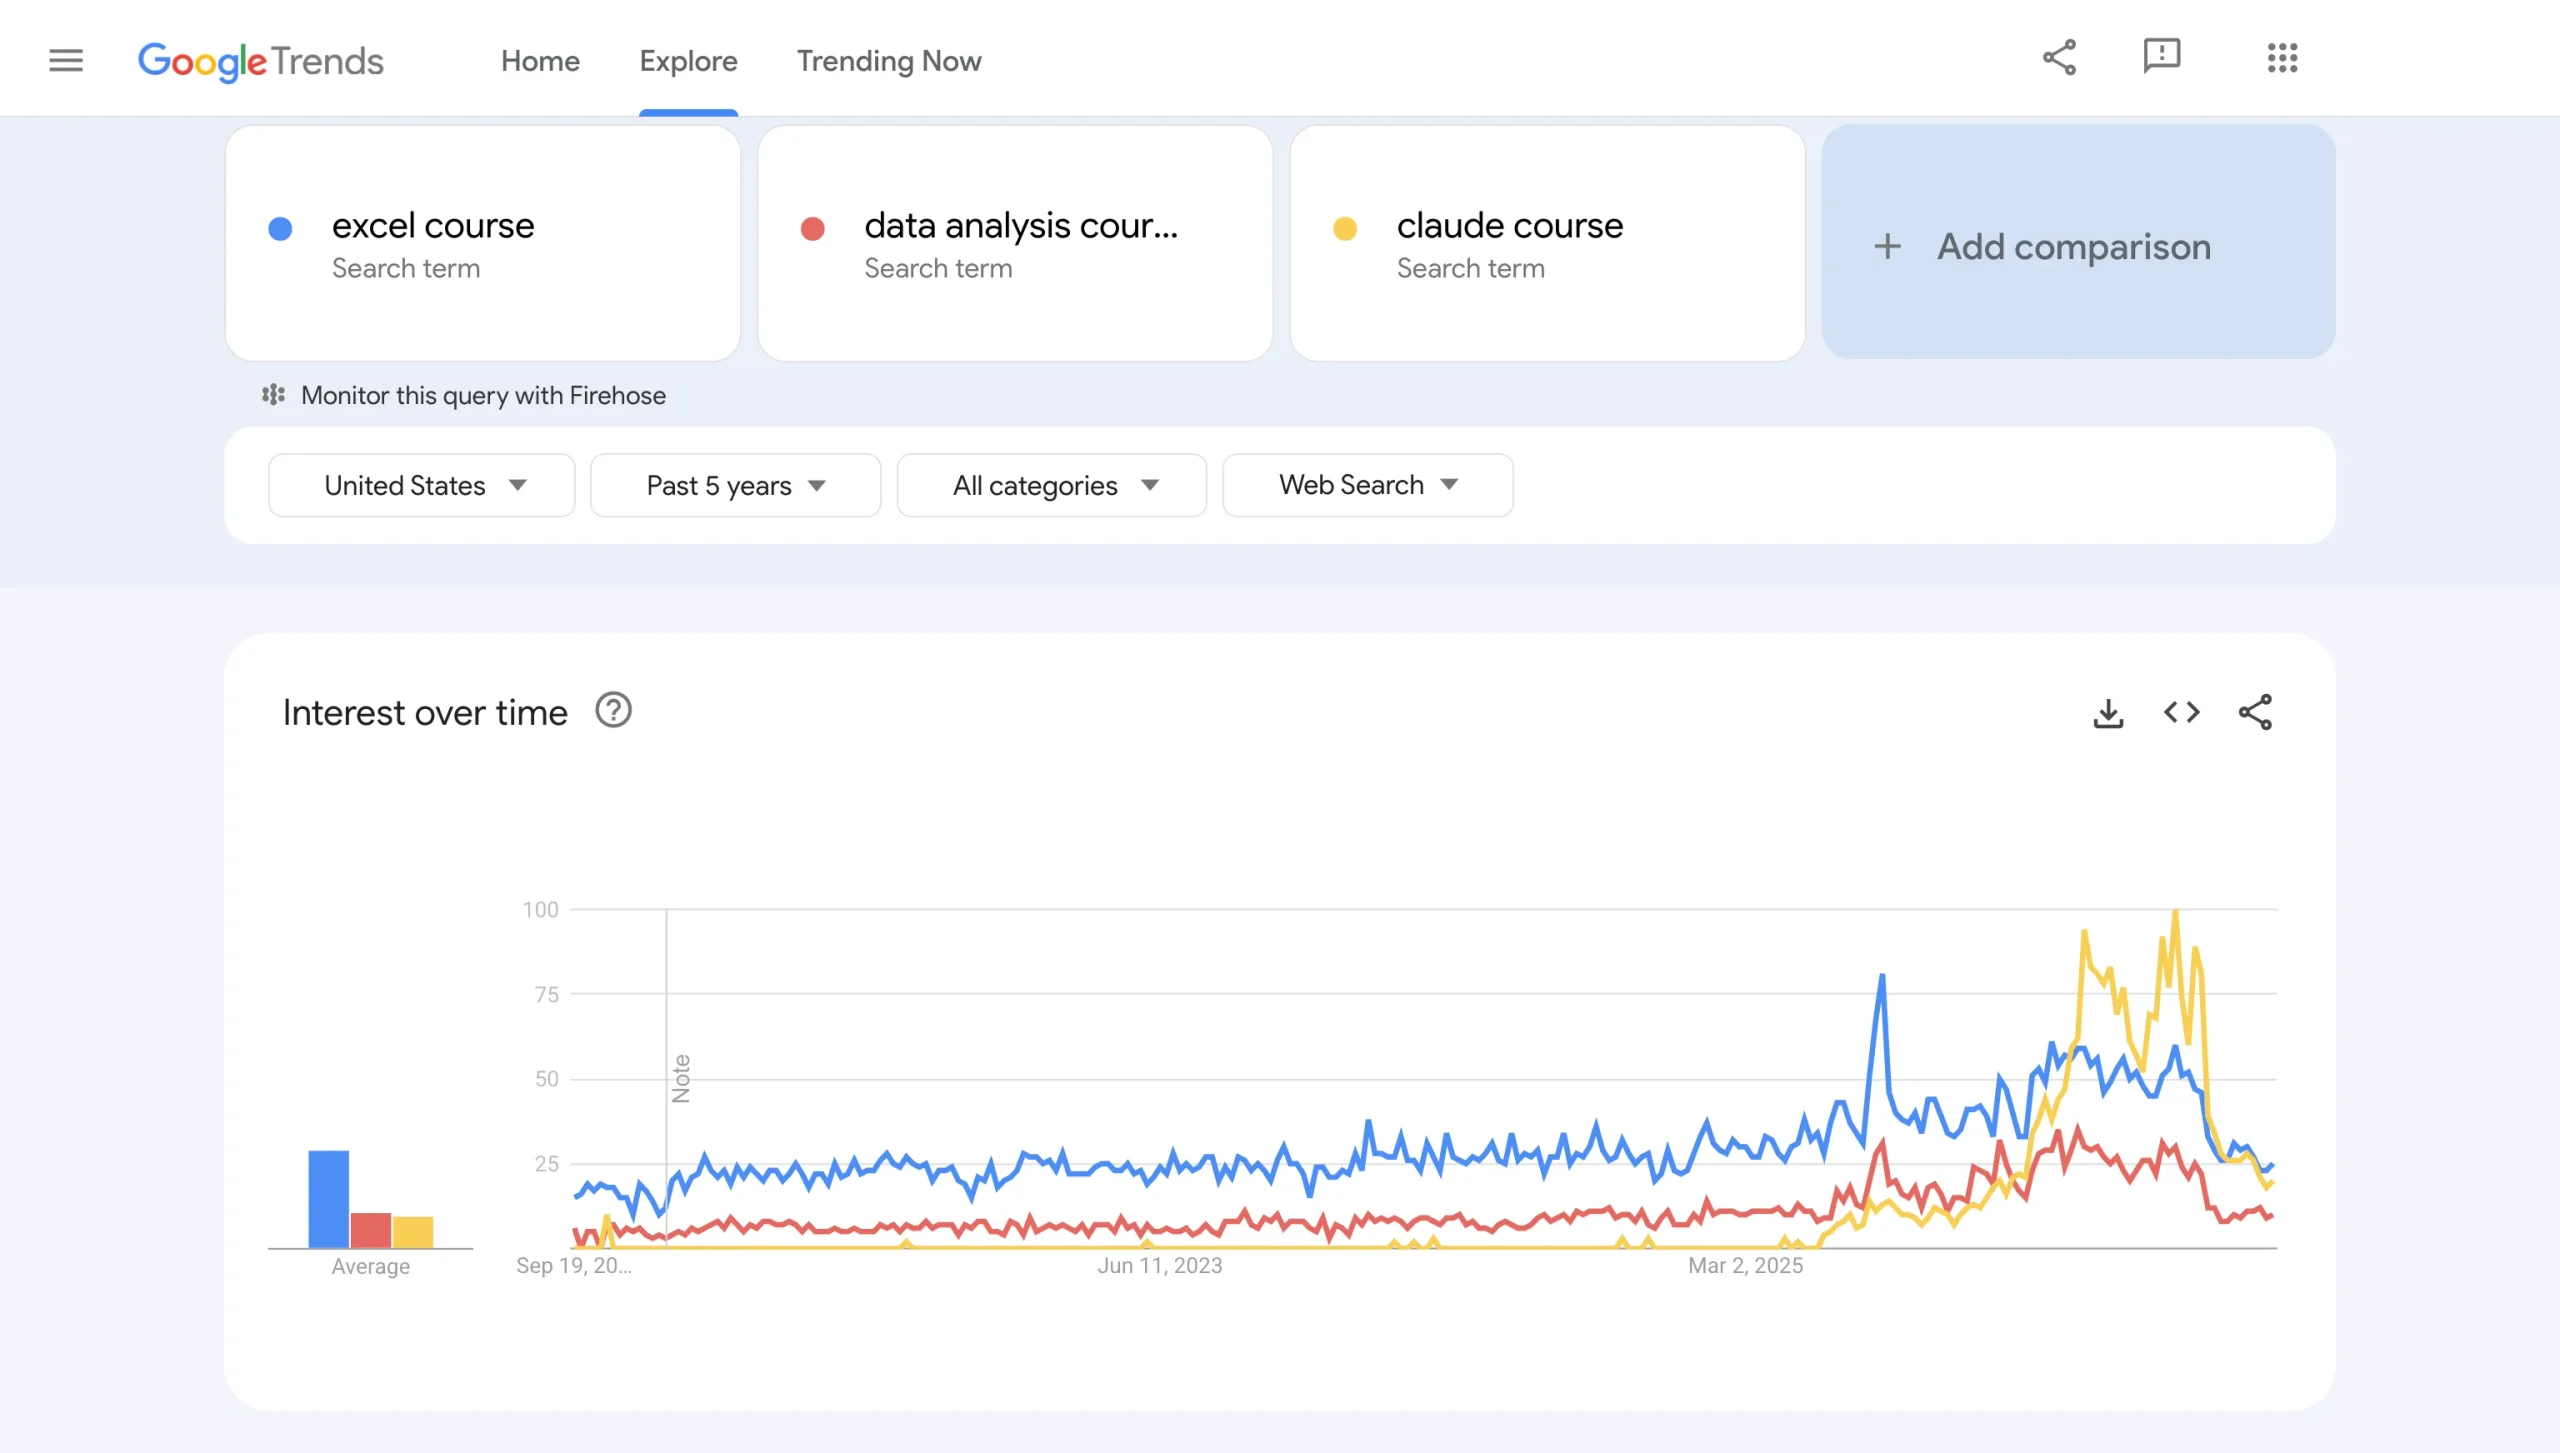The image size is (2560, 1453).
Task: Open the hamburger main menu
Action: pyautogui.click(x=66, y=61)
